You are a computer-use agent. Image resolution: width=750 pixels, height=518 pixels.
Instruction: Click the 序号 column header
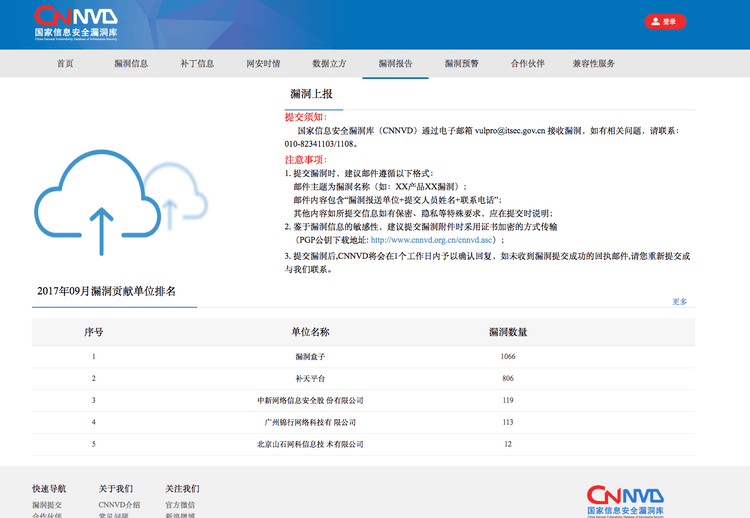[x=93, y=332]
